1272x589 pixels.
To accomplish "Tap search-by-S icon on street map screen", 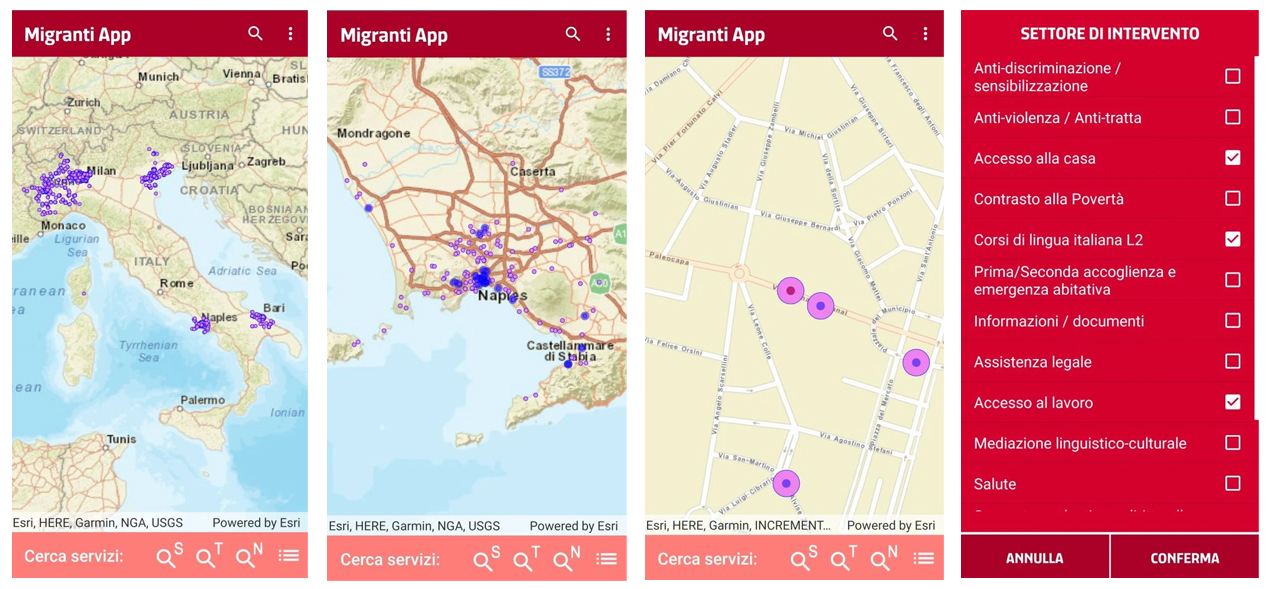I will pyautogui.click(x=803, y=559).
